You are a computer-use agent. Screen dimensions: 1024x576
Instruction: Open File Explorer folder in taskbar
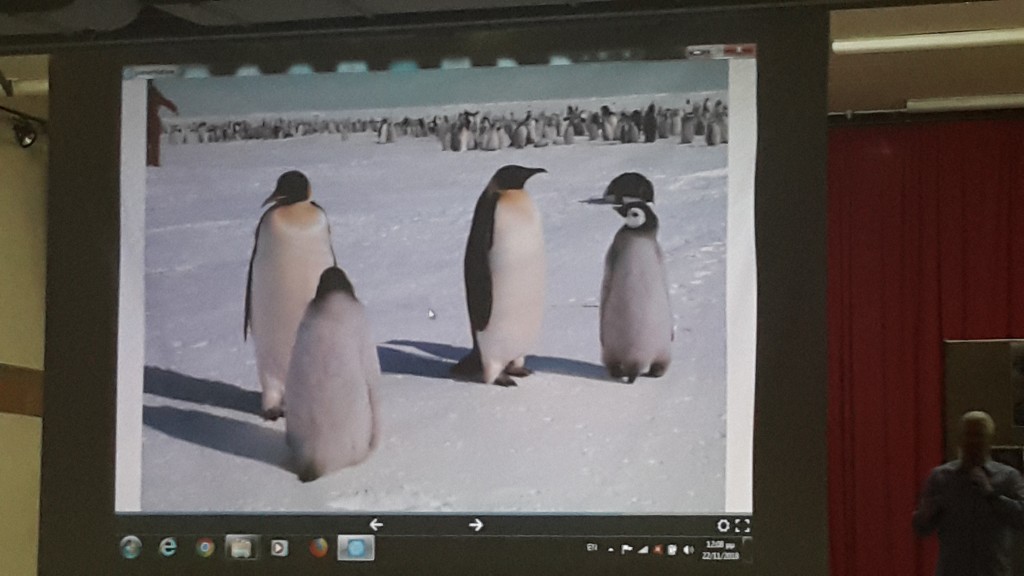[241, 547]
